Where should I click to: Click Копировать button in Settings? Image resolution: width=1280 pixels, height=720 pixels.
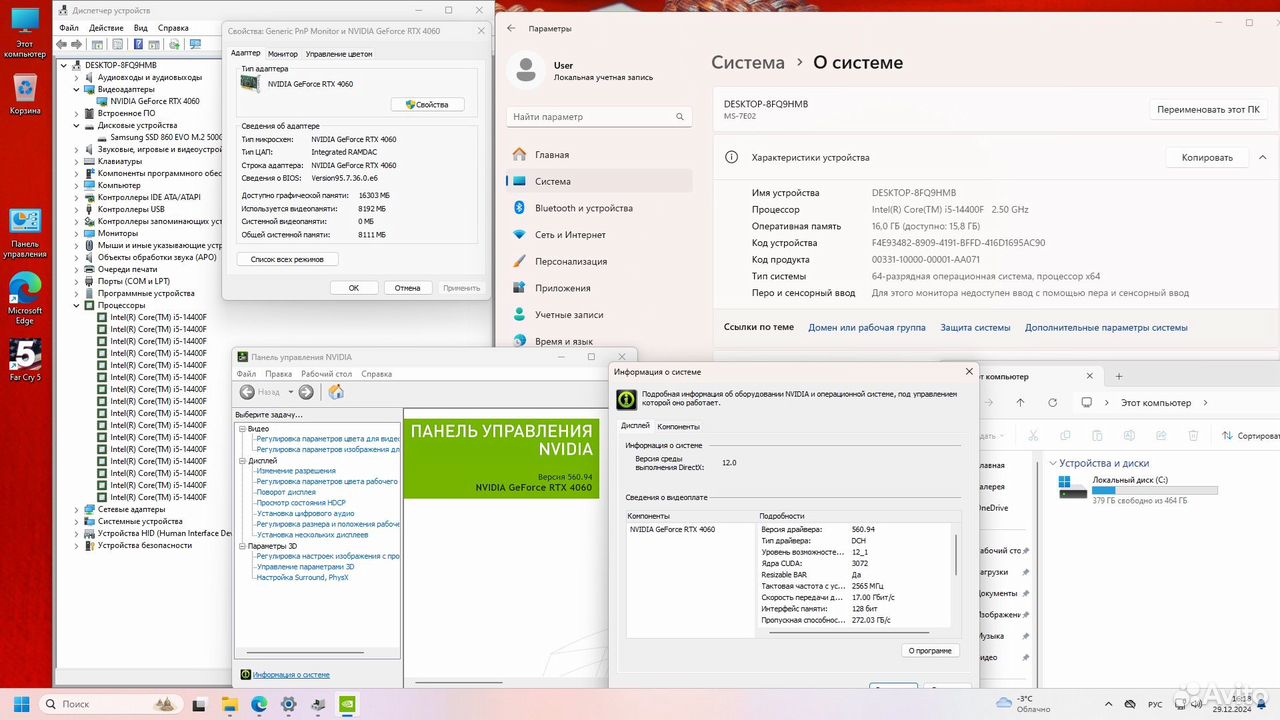(x=1207, y=157)
